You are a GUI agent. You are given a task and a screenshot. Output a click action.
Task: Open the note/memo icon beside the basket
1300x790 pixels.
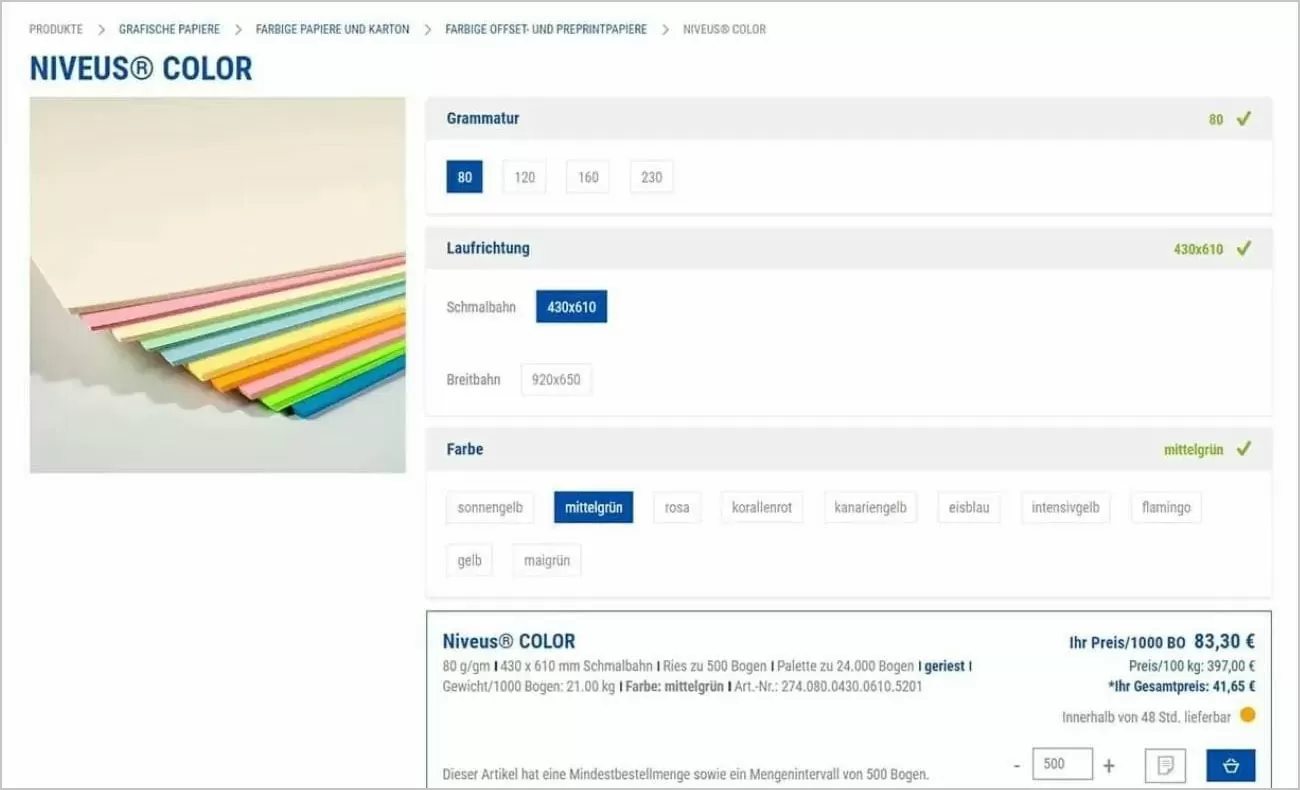pos(1163,764)
